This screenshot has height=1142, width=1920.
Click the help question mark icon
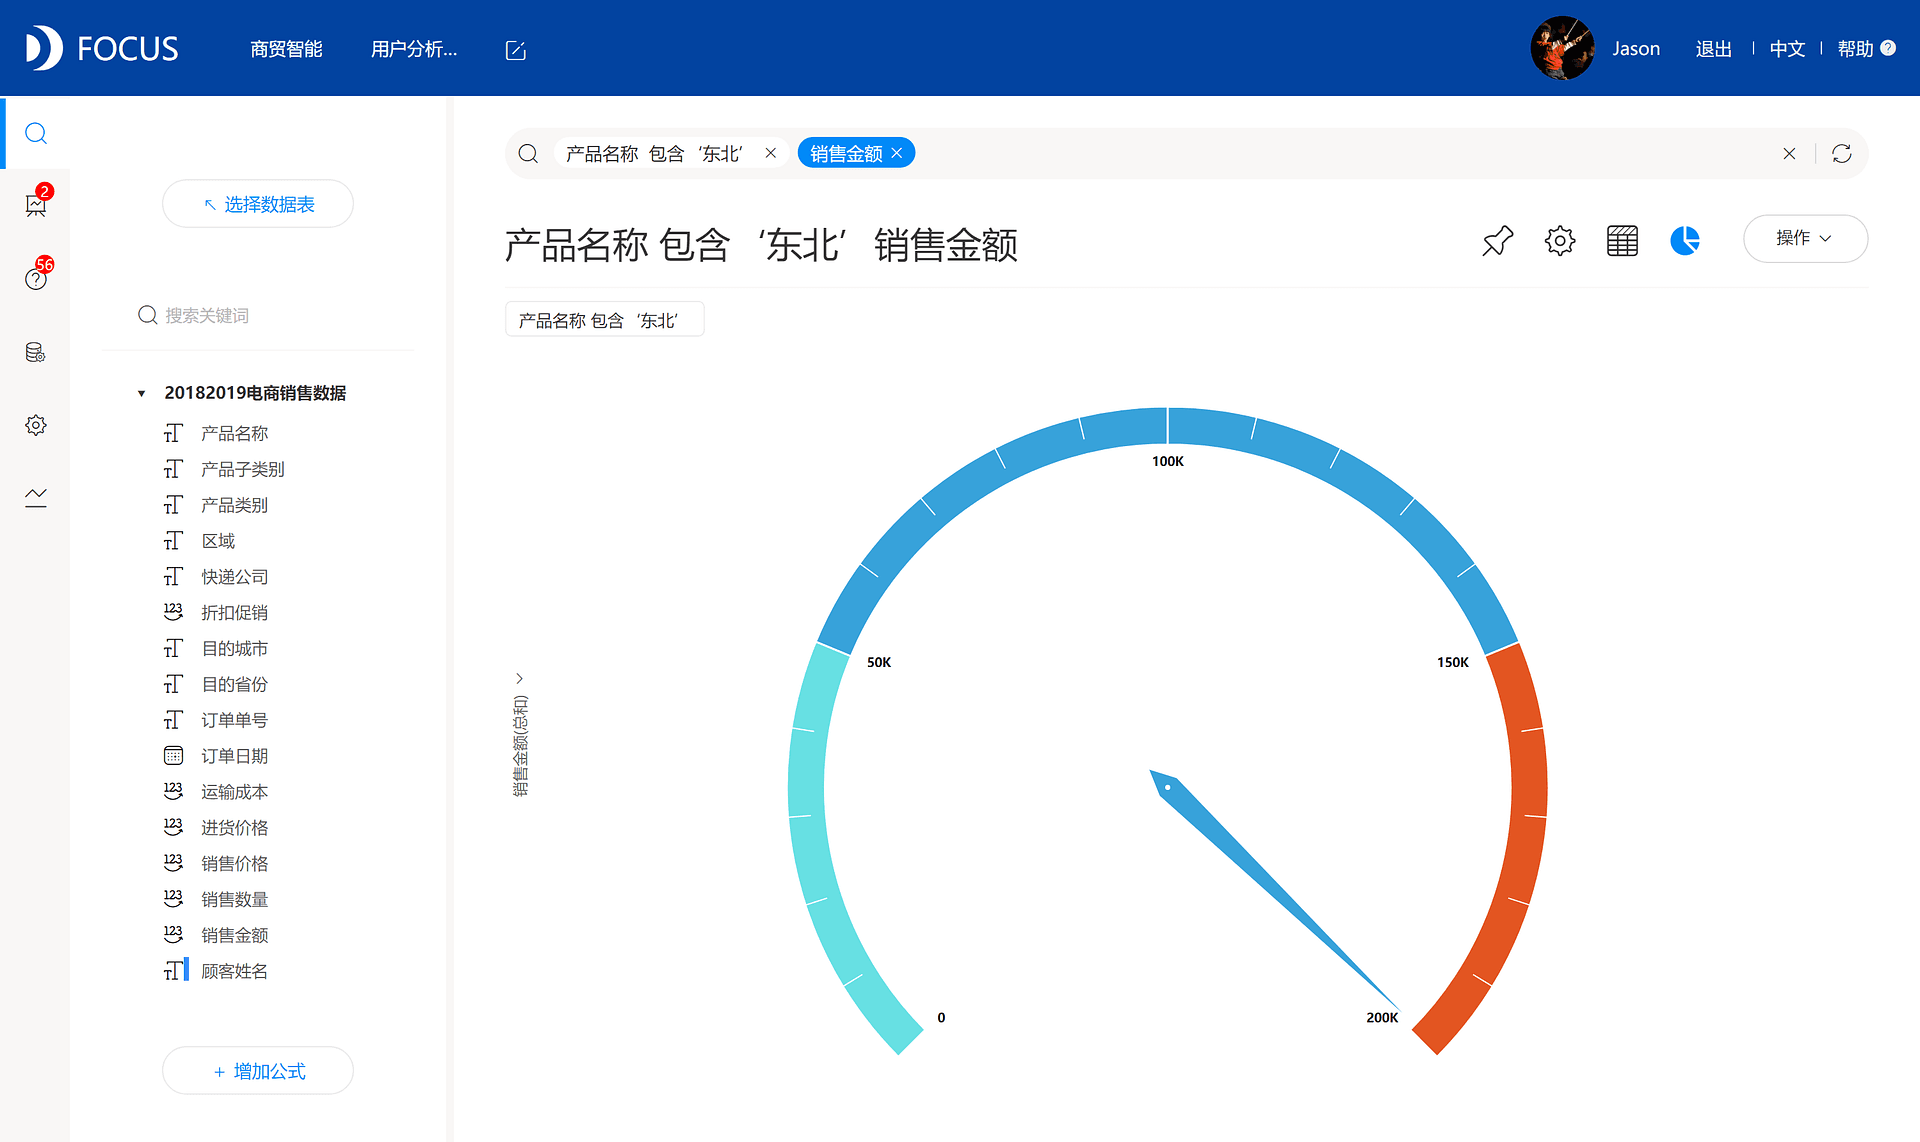tap(1888, 48)
